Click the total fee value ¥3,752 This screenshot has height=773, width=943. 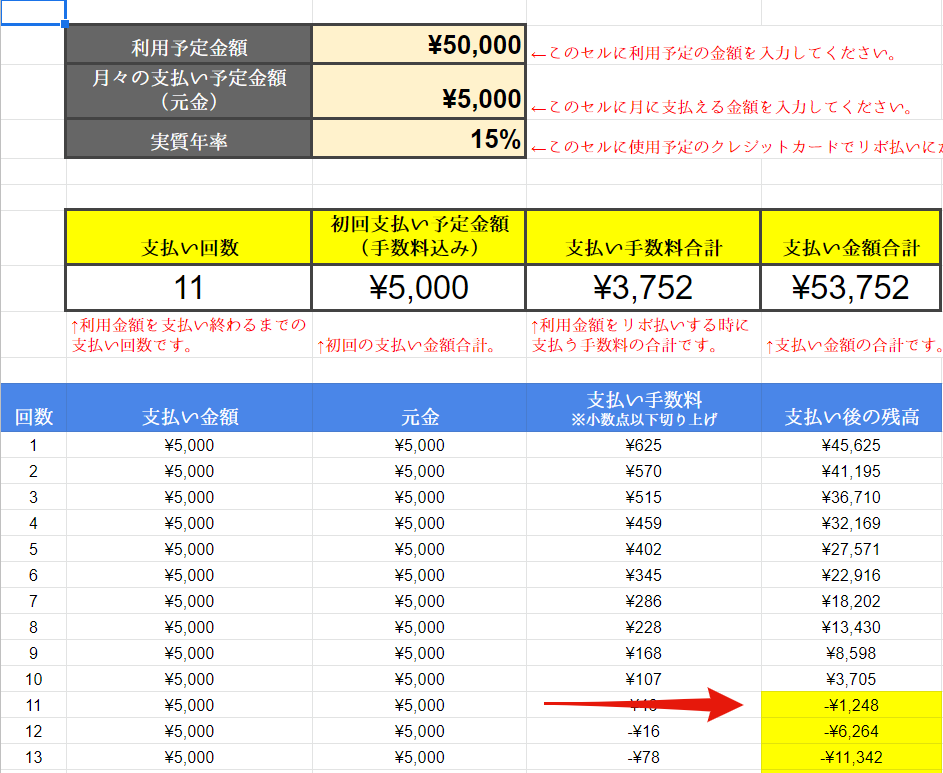[644, 288]
